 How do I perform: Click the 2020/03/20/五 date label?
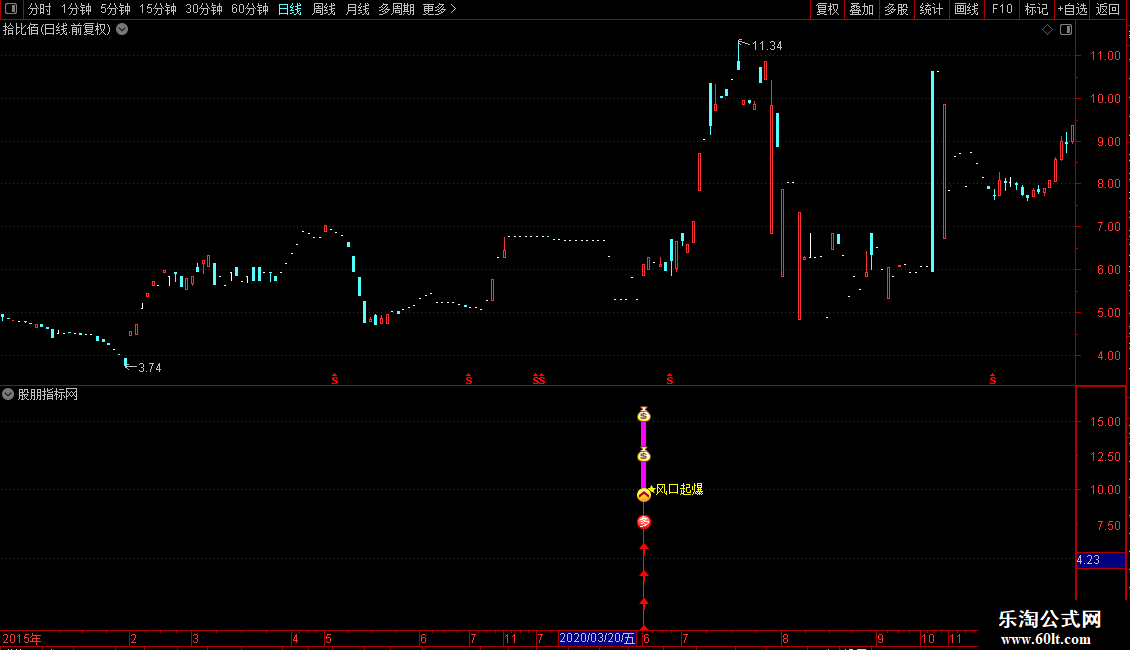pos(597,638)
